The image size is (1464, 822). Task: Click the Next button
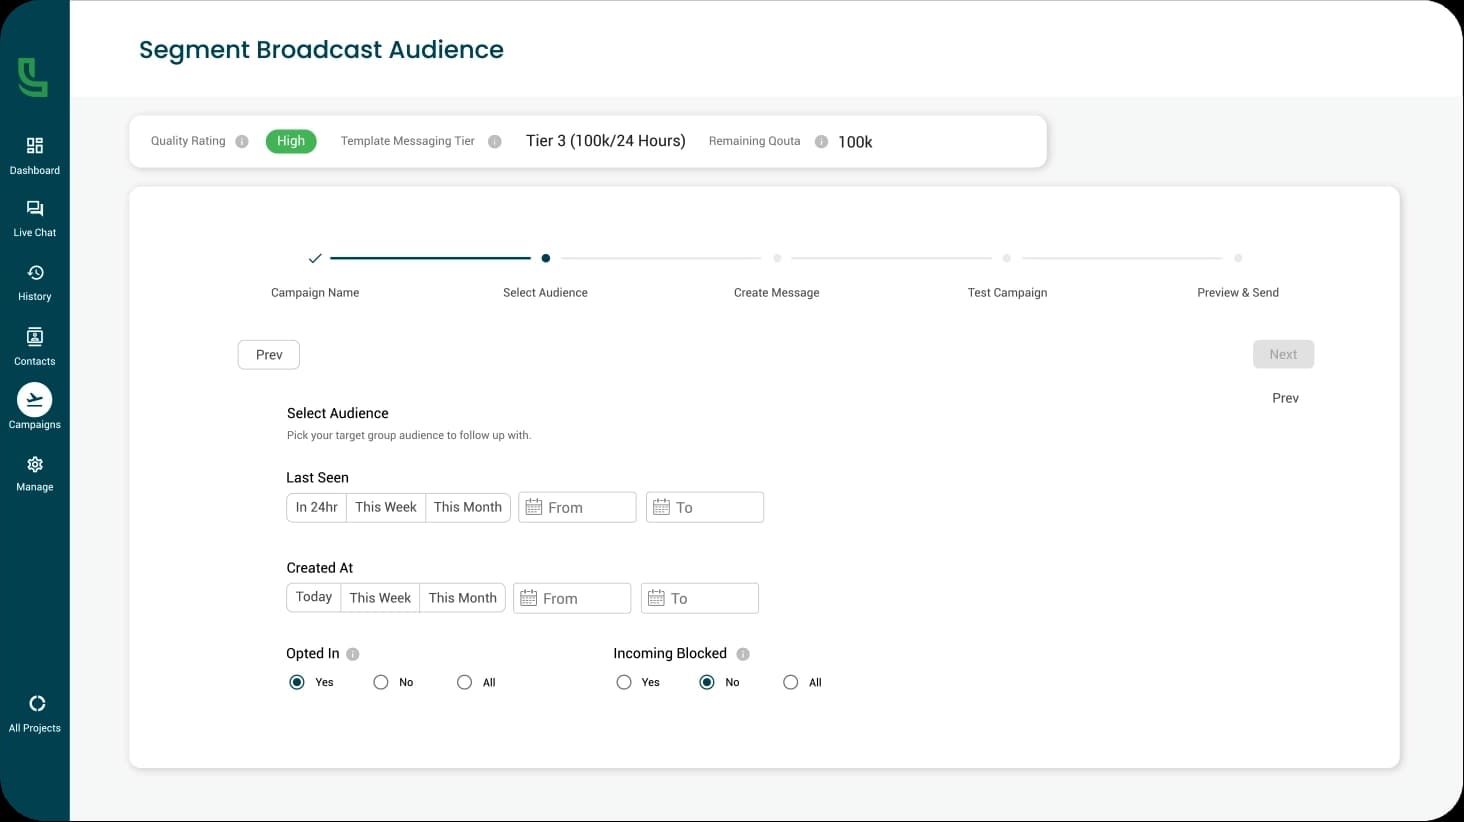click(x=1283, y=354)
